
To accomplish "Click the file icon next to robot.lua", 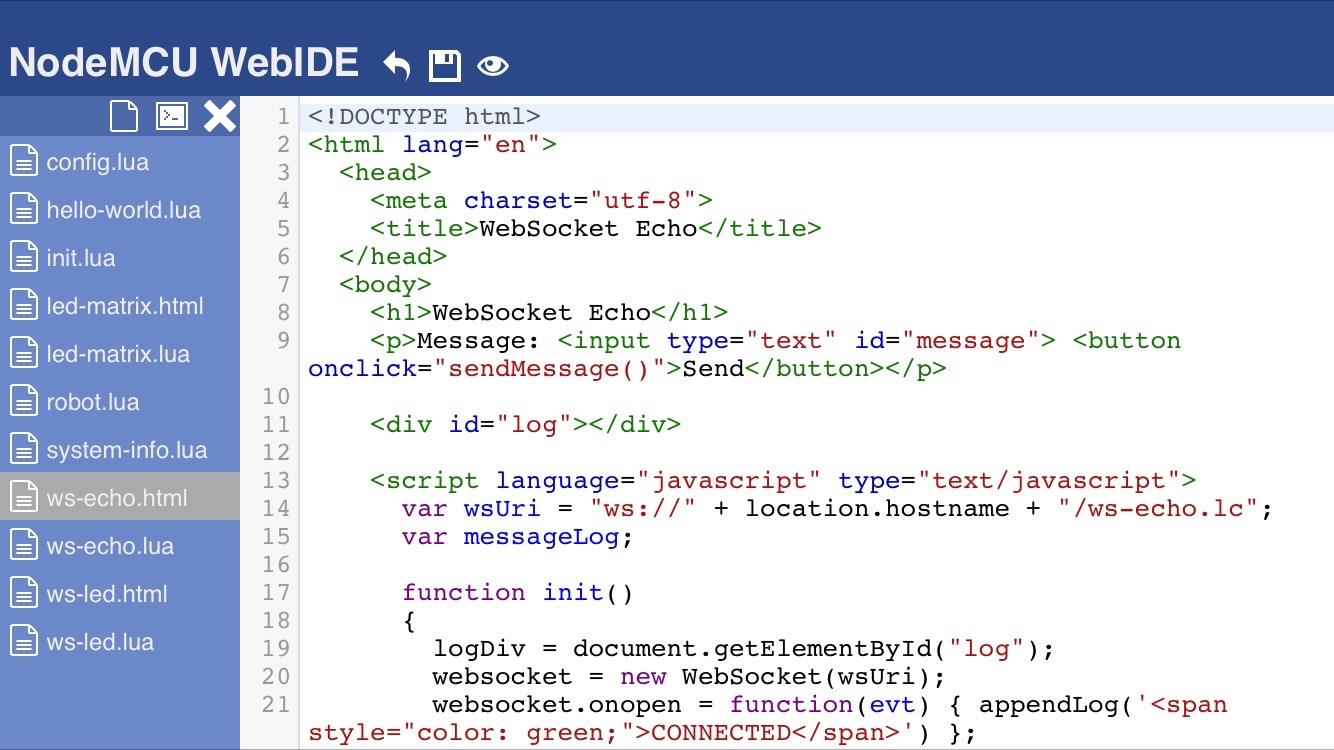I will (24, 402).
